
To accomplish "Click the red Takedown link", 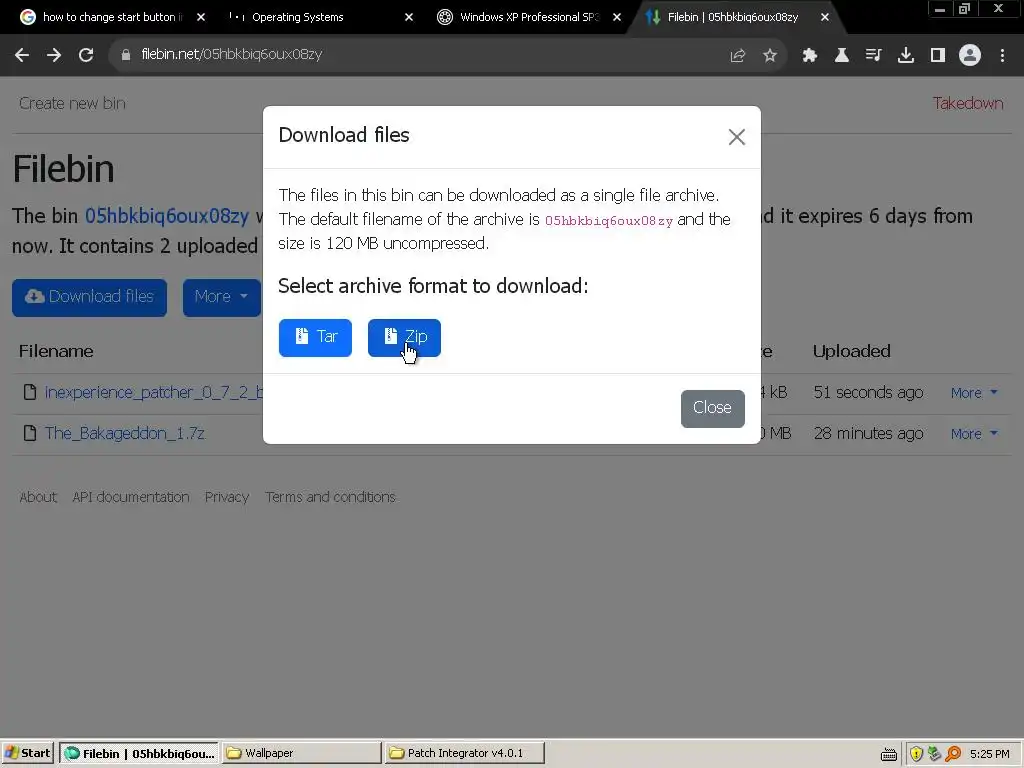I will click(x=968, y=103).
